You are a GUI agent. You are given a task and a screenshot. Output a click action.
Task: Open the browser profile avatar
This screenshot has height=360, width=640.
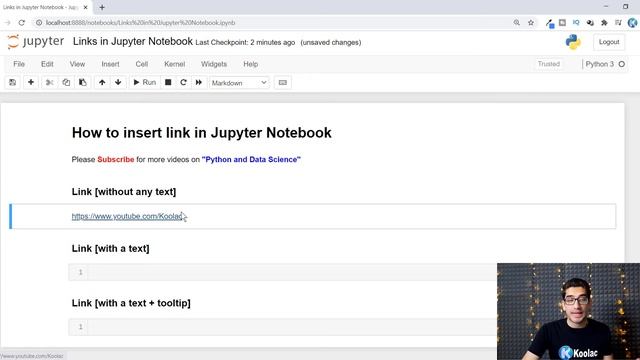[x=633, y=23]
